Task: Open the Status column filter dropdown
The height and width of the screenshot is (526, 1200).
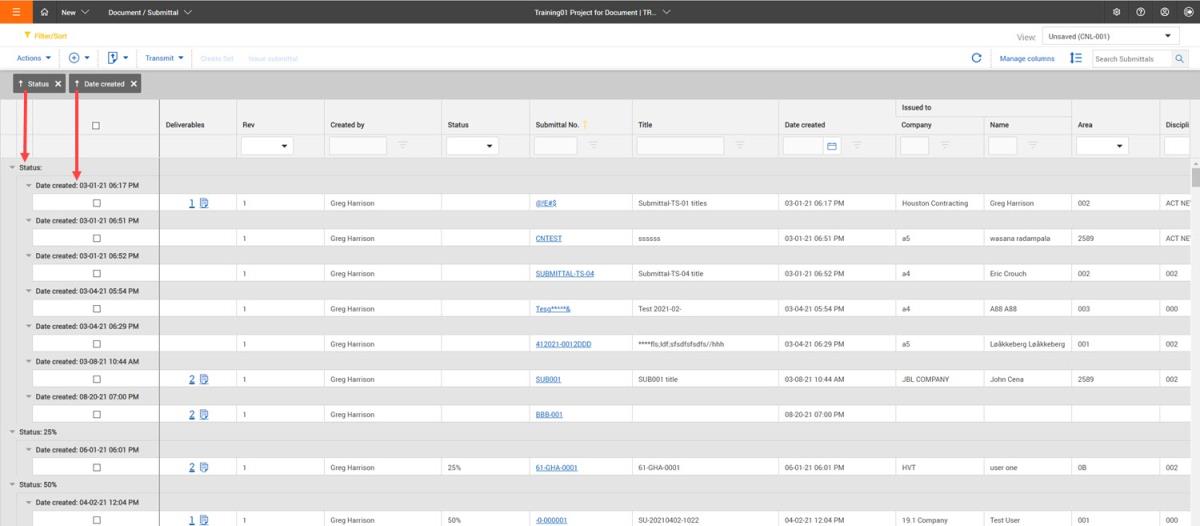Action: click(473, 146)
